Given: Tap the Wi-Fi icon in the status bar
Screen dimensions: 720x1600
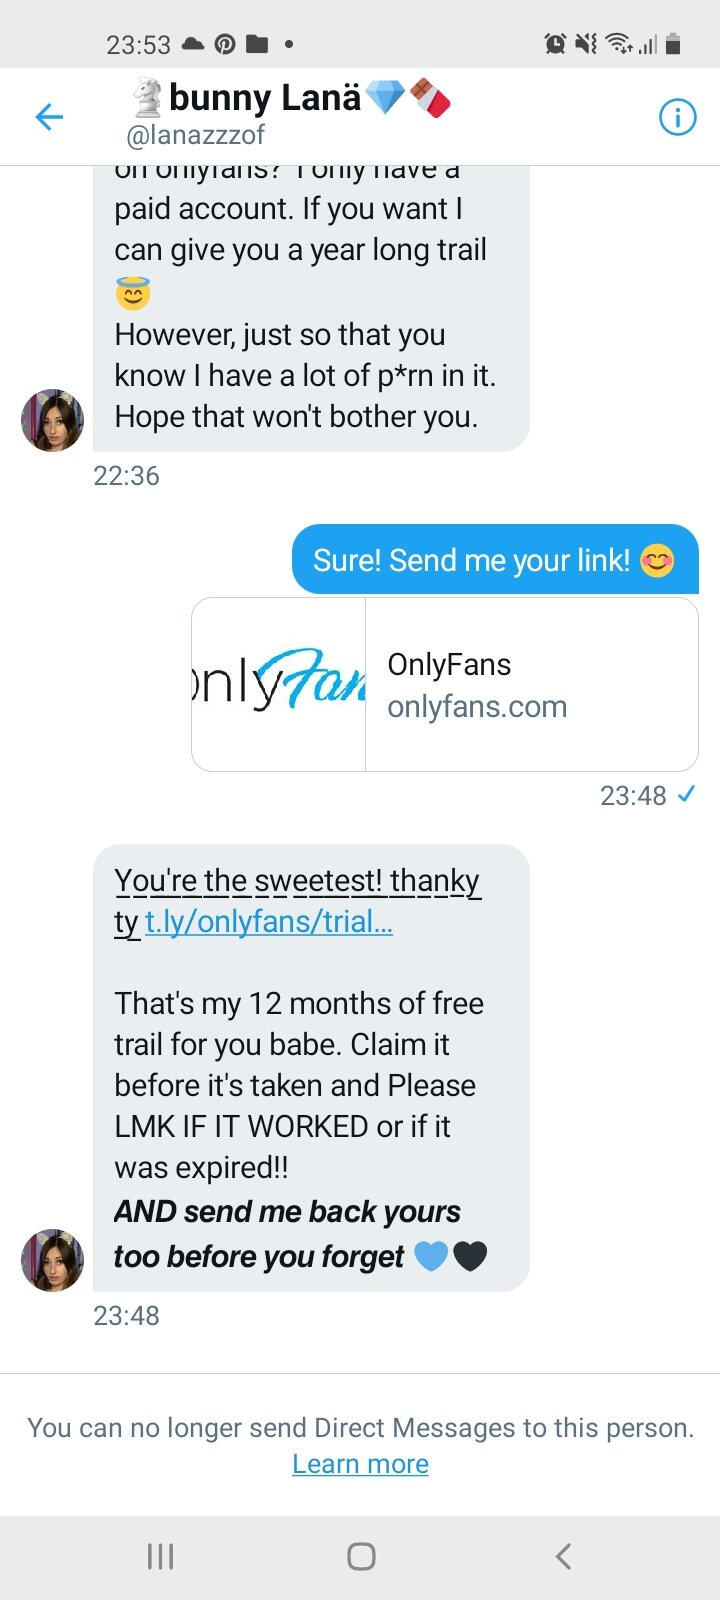Looking at the screenshot, I should (619, 44).
